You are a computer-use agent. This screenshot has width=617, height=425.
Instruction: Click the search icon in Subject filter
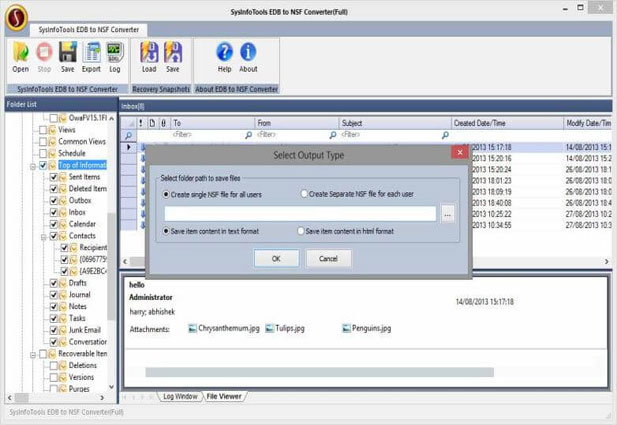(445, 135)
